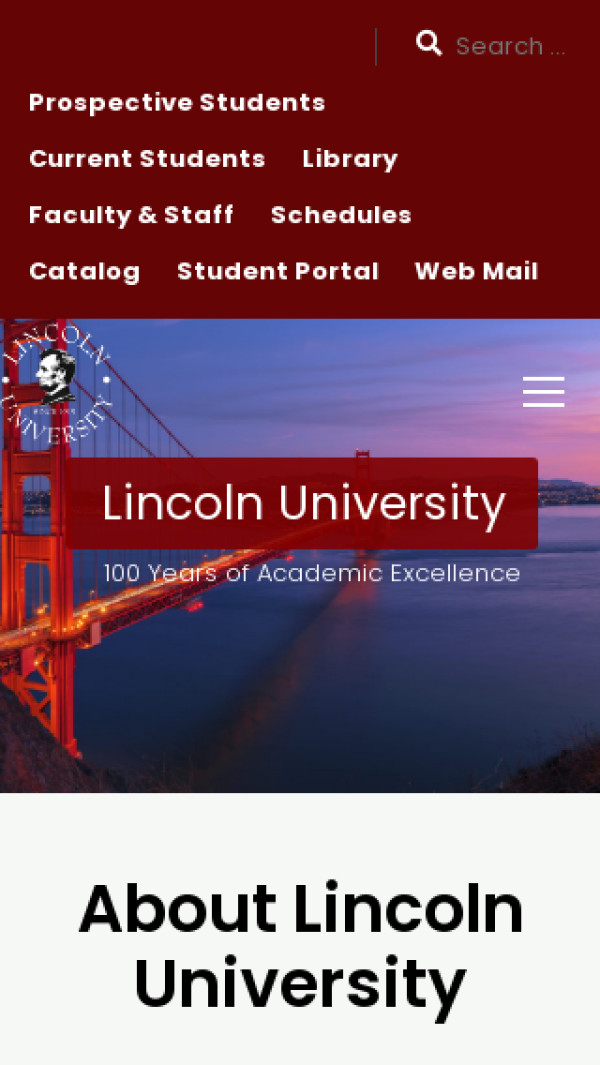This screenshot has height=1065, width=600.
Task: Select Faculty & Staff in the navigation
Action: click(x=131, y=215)
